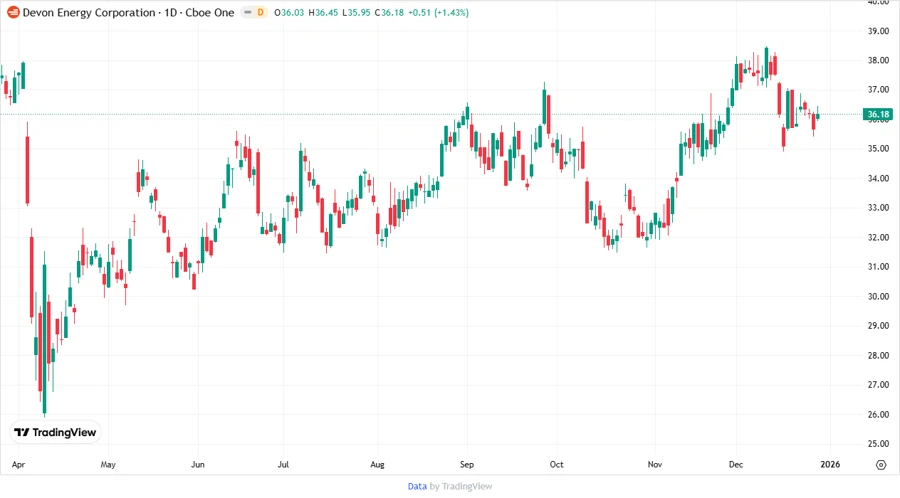
Task: Click the open value O36.03
Action: coord(289,13)
